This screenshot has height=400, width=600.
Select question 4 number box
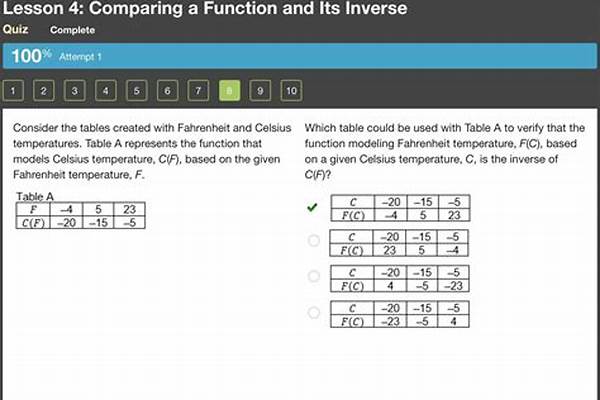(x=106, y=91)
